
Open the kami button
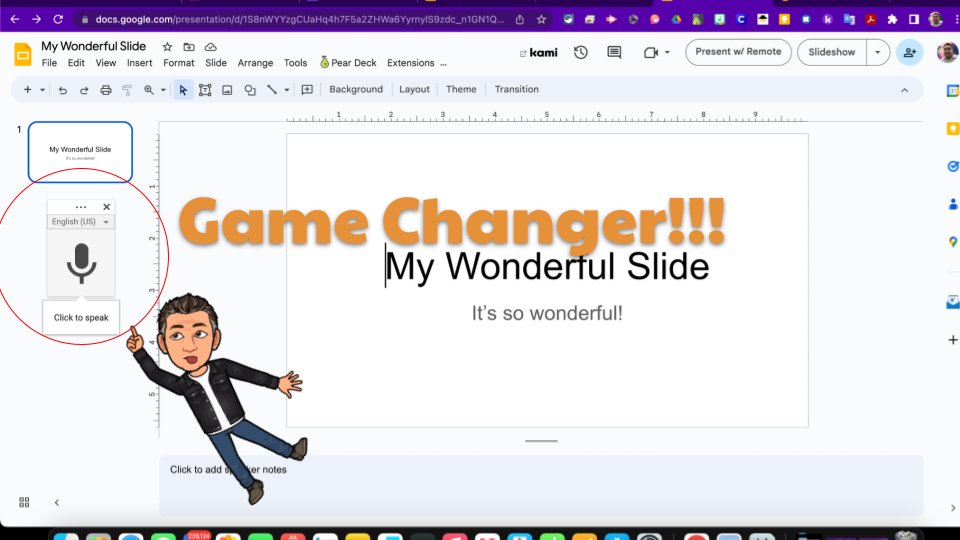pos(539,53)
